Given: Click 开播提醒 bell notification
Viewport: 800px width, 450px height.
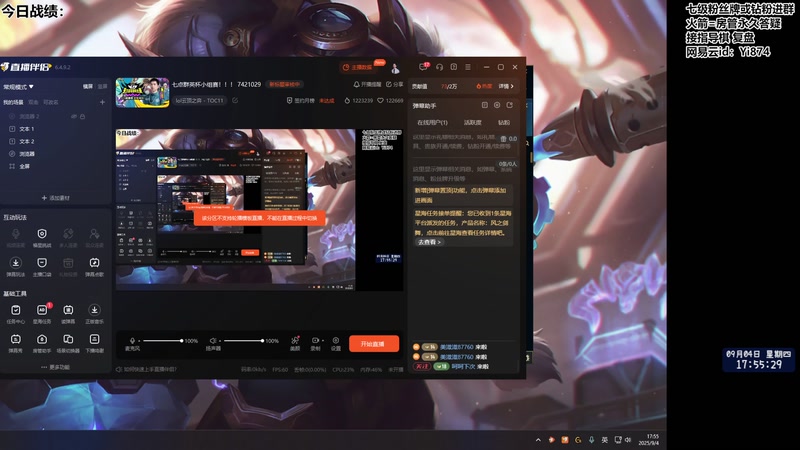Looking at the screenshot, I should point(367,84).
